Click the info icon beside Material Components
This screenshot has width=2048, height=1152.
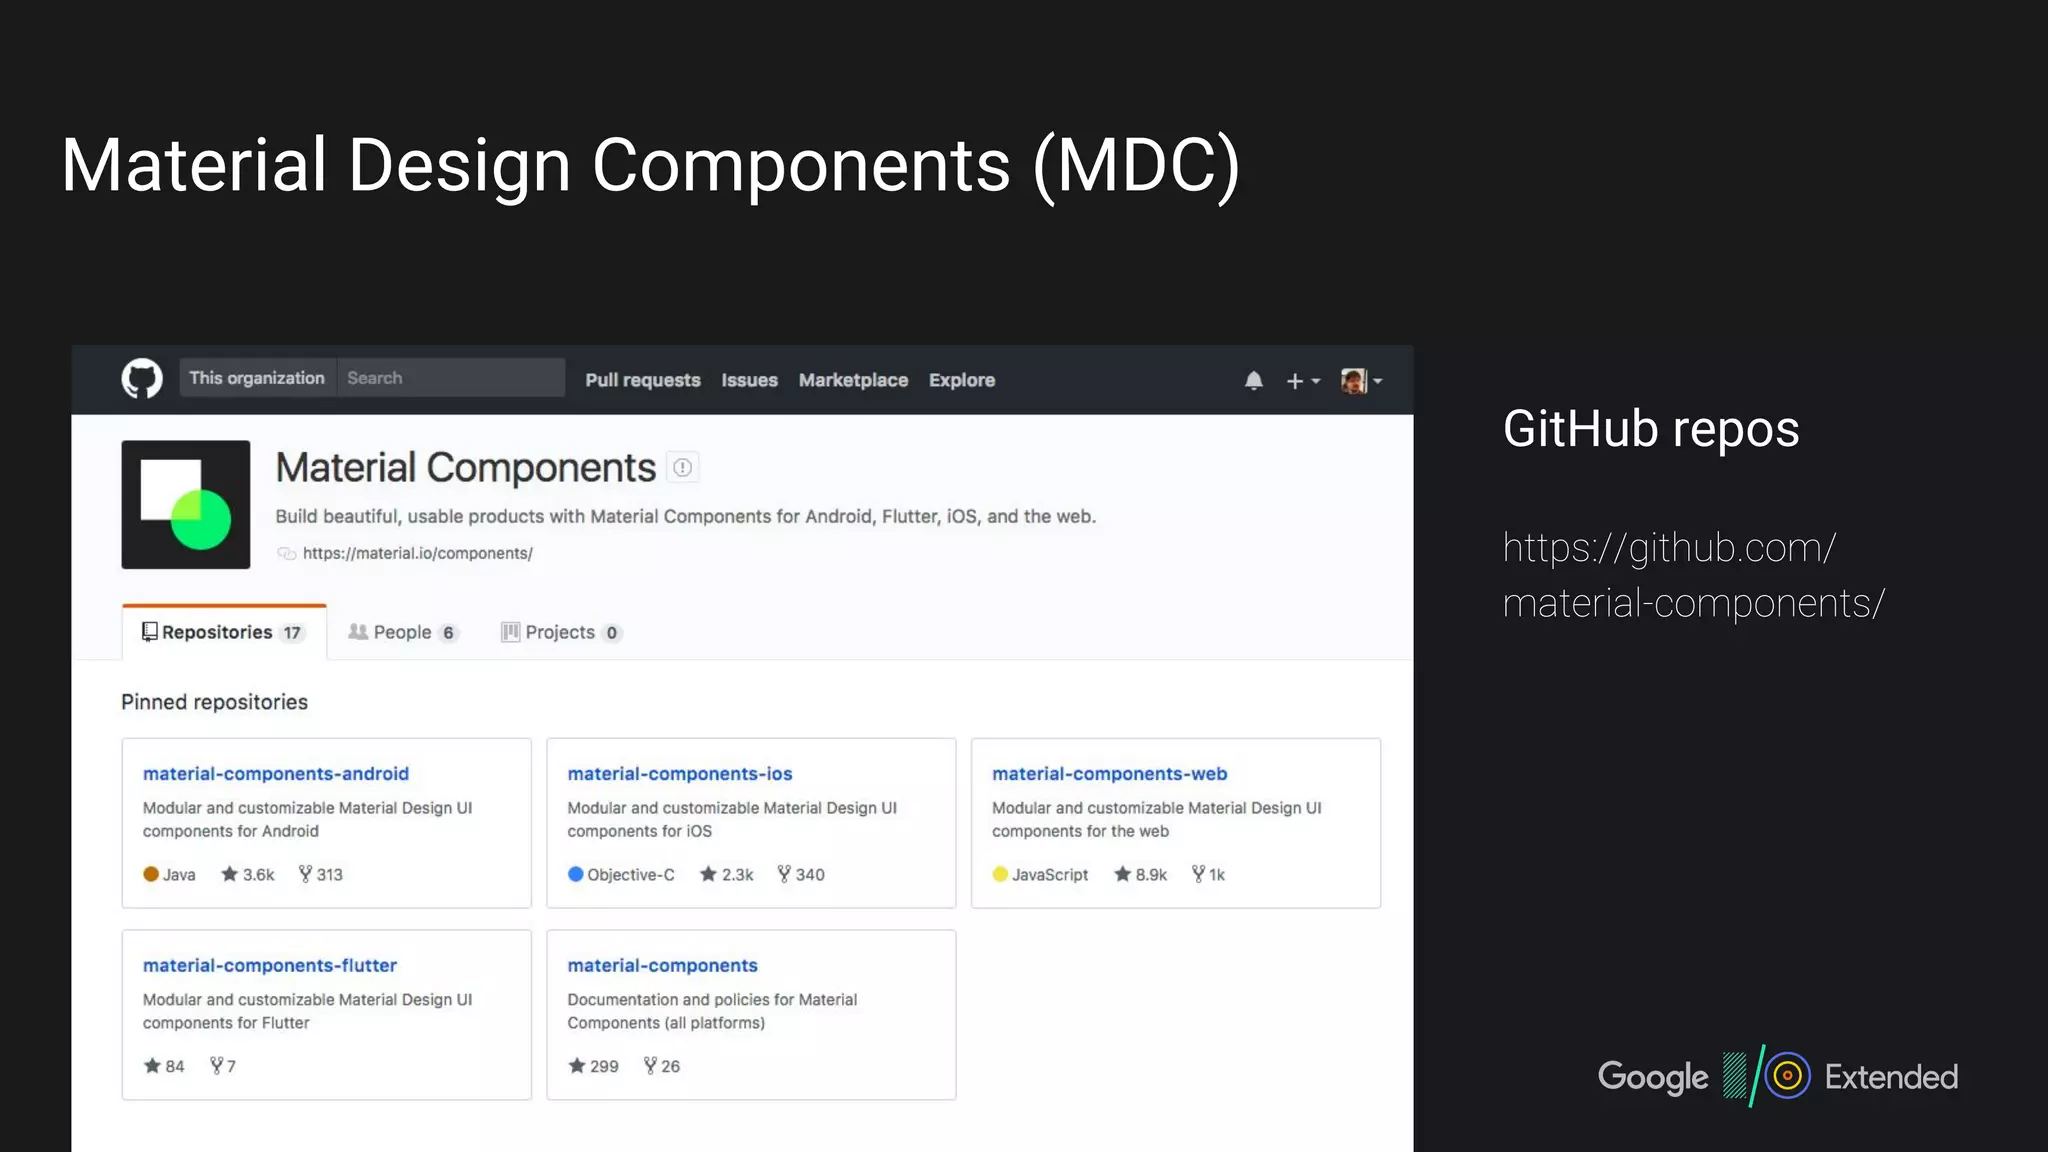pos(683,467)
